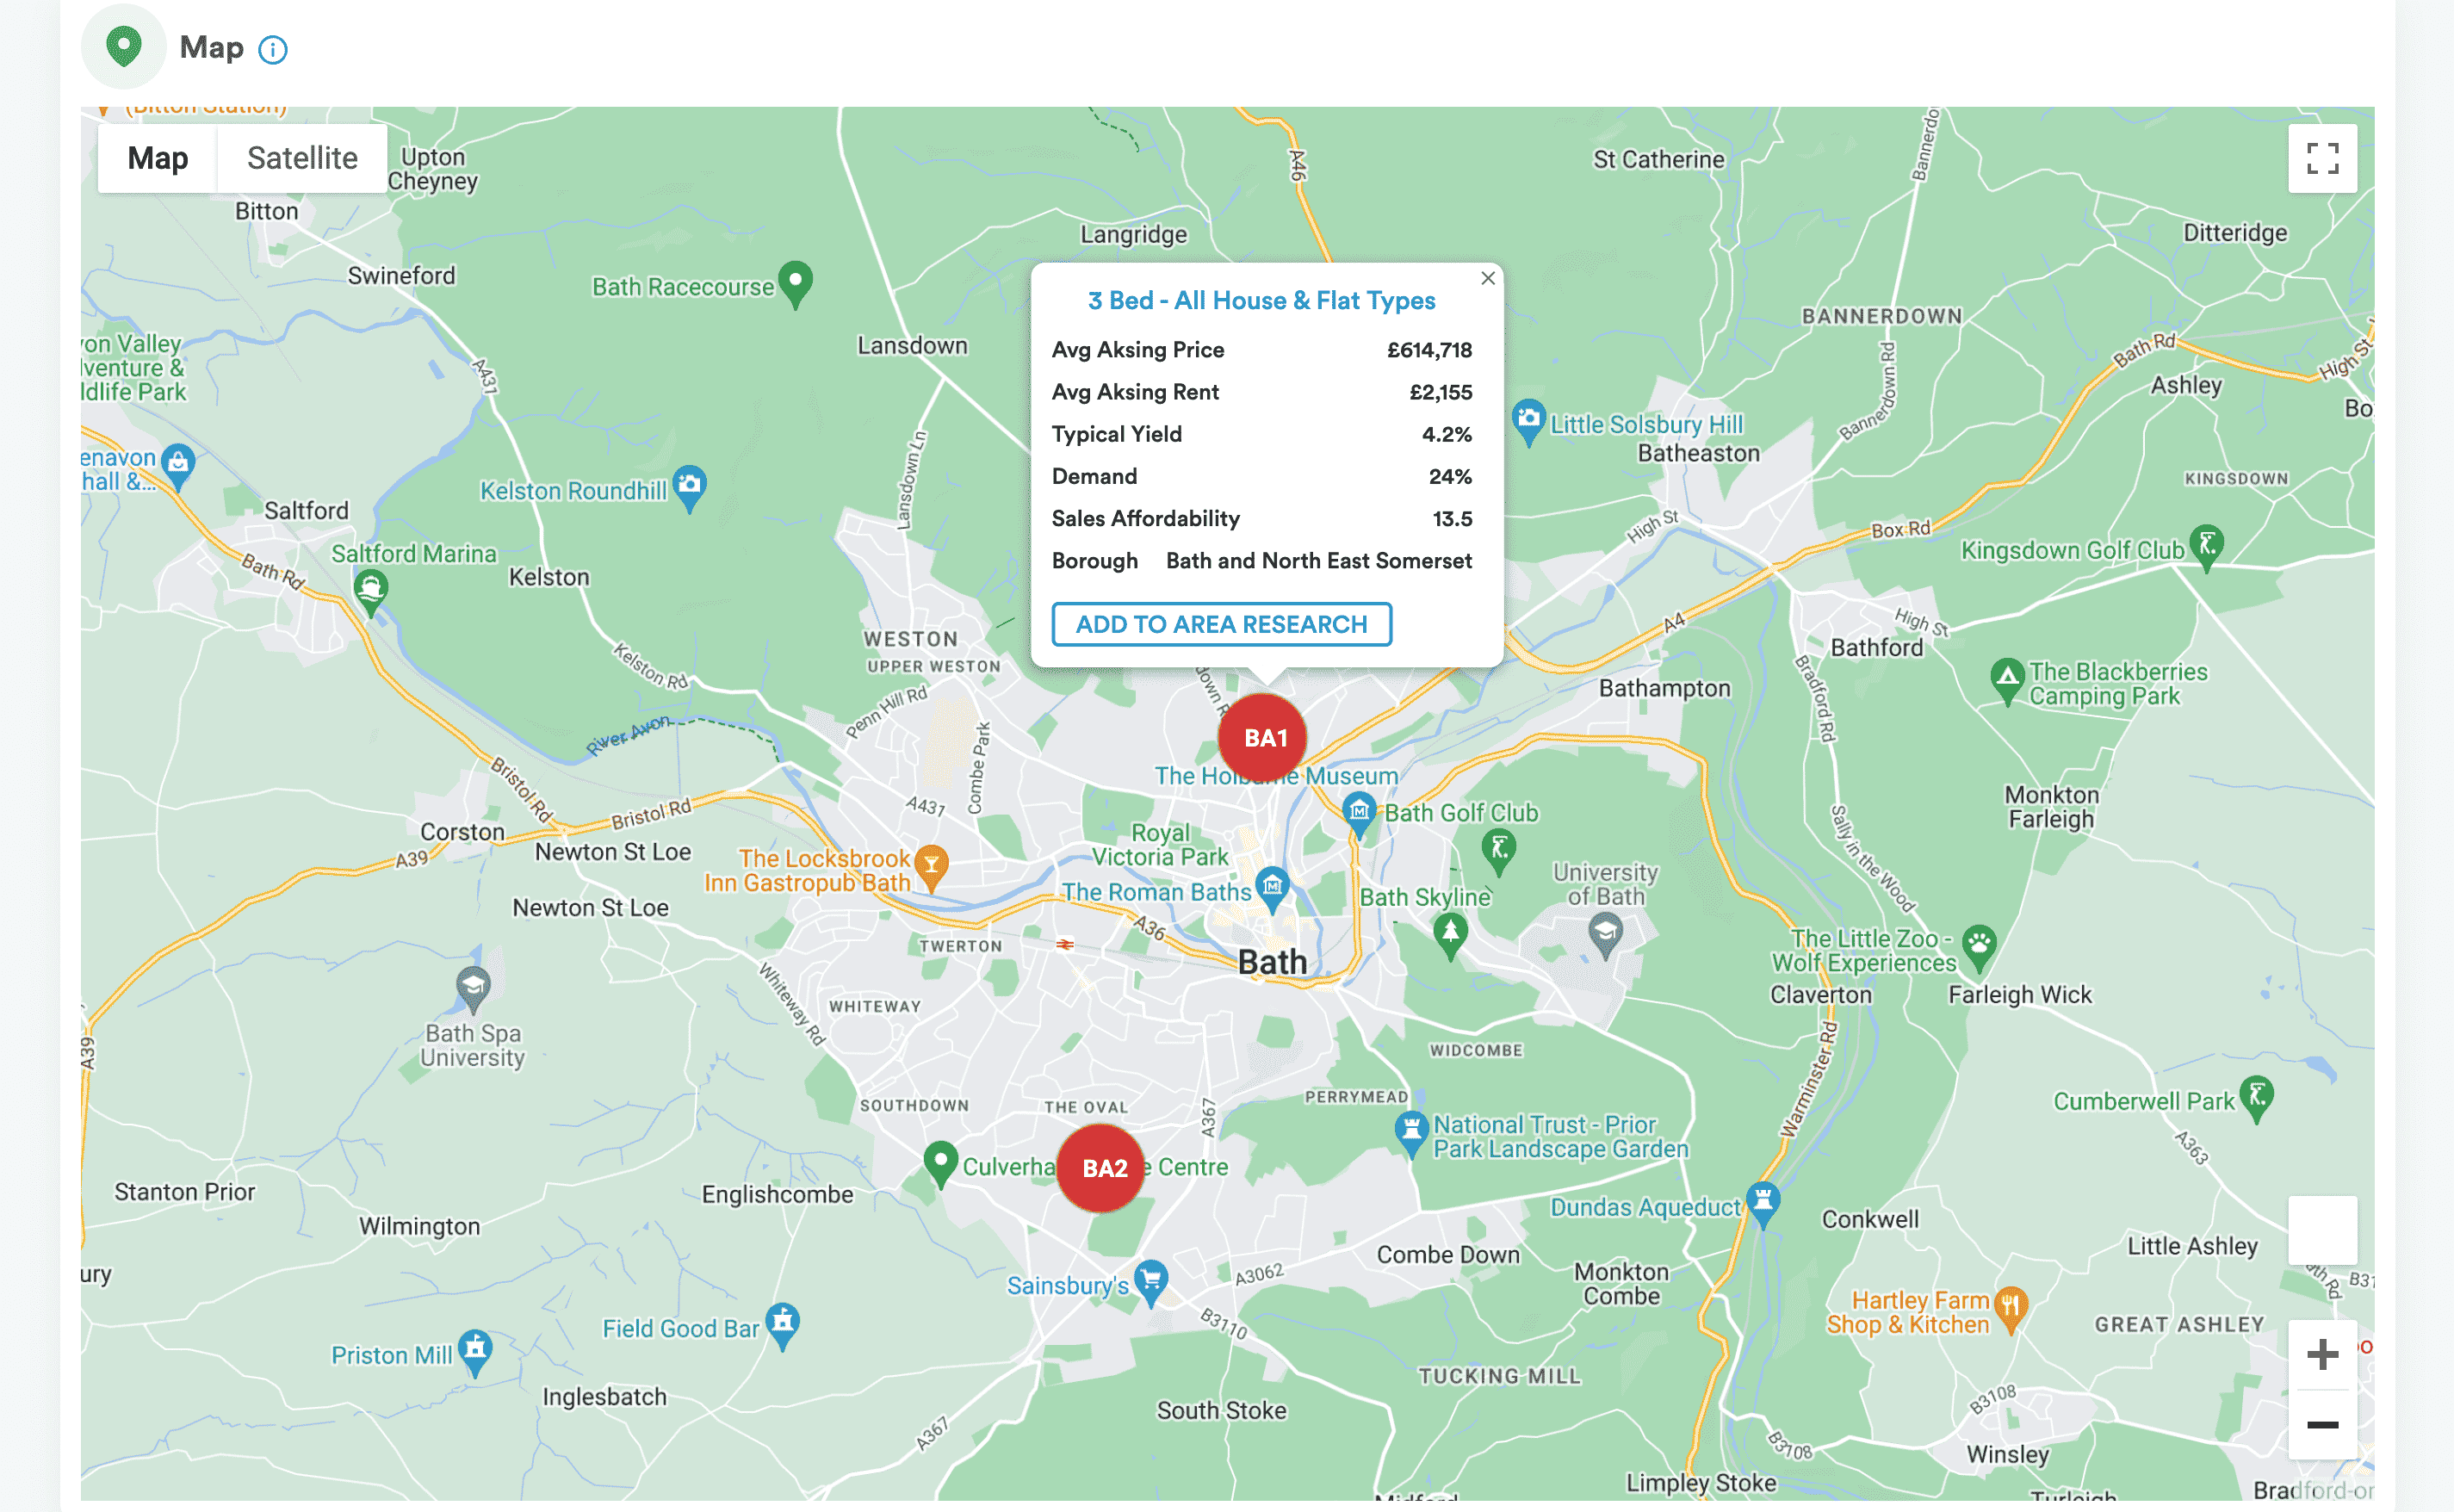Close the 3 Bed info popup
Screen dimensions: 2454x1512
pos(1487,278)
